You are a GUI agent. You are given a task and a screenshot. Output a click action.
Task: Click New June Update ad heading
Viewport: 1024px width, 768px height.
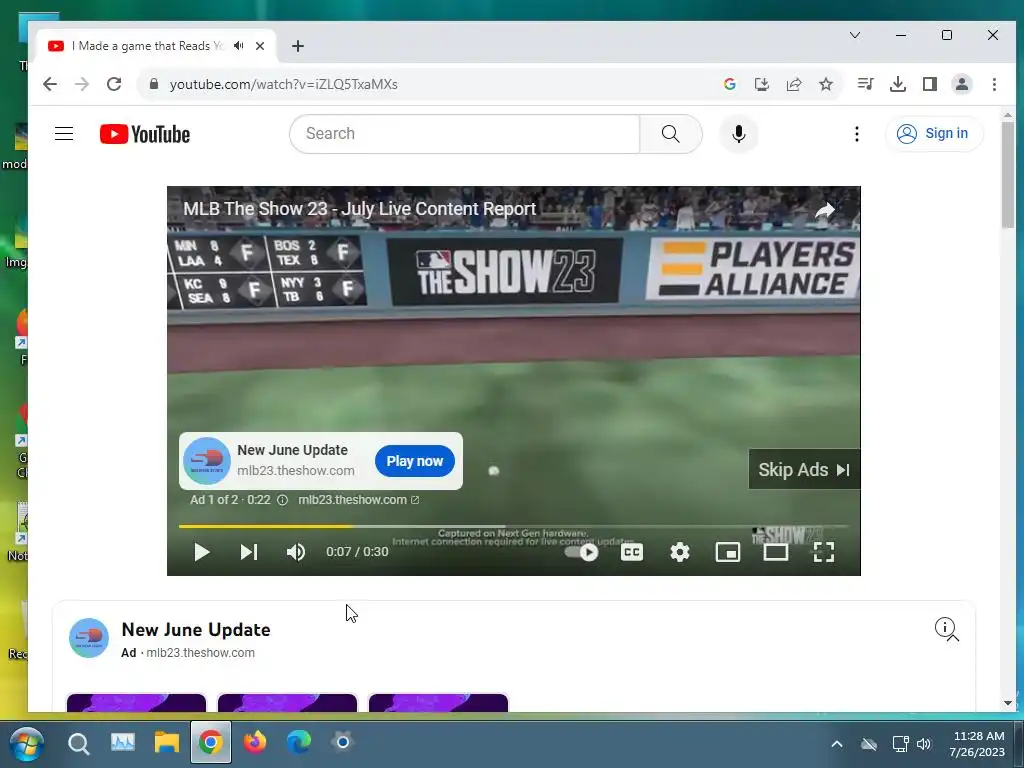point(196,630)
